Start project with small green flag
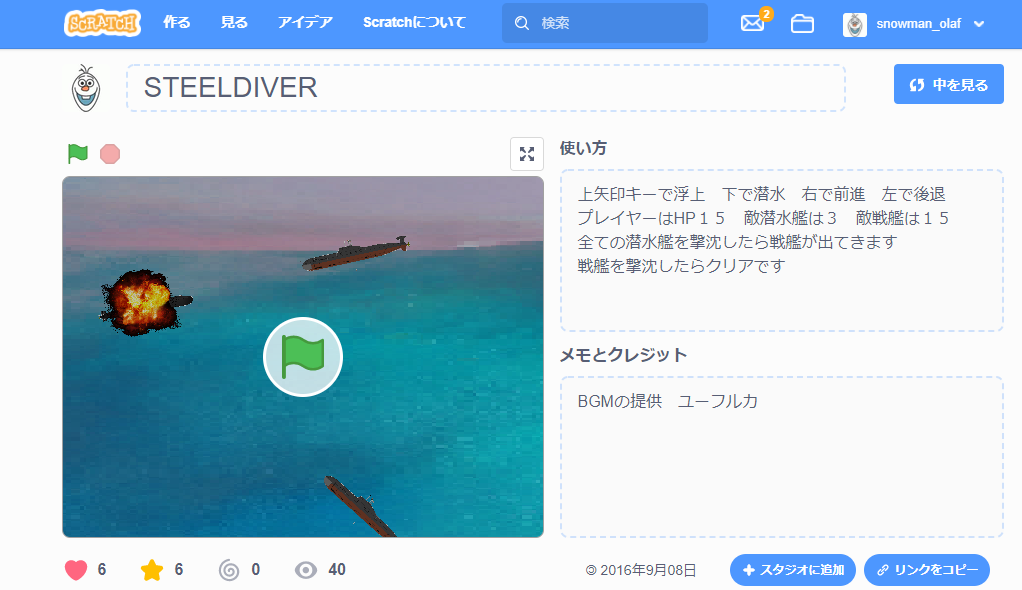 (78, 154)
